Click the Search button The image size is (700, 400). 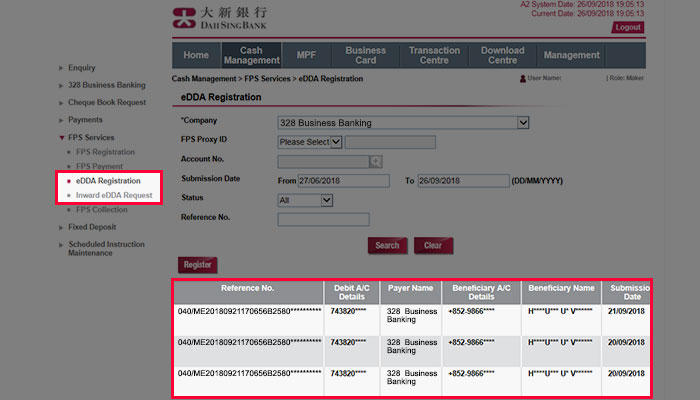pyautogui.click(x=387, y=245)
